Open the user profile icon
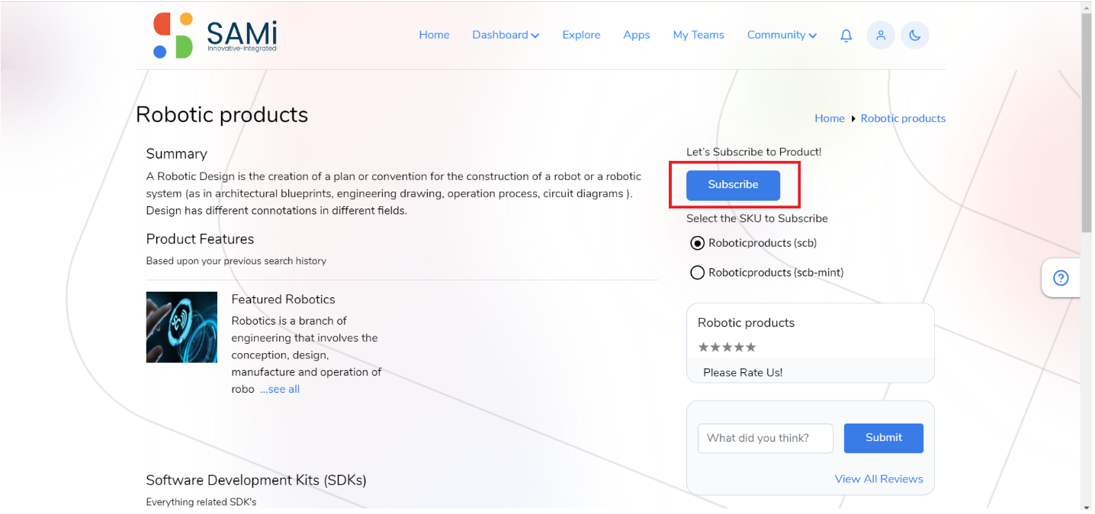This screenshot has width=1095, height=514. point(881,35)
